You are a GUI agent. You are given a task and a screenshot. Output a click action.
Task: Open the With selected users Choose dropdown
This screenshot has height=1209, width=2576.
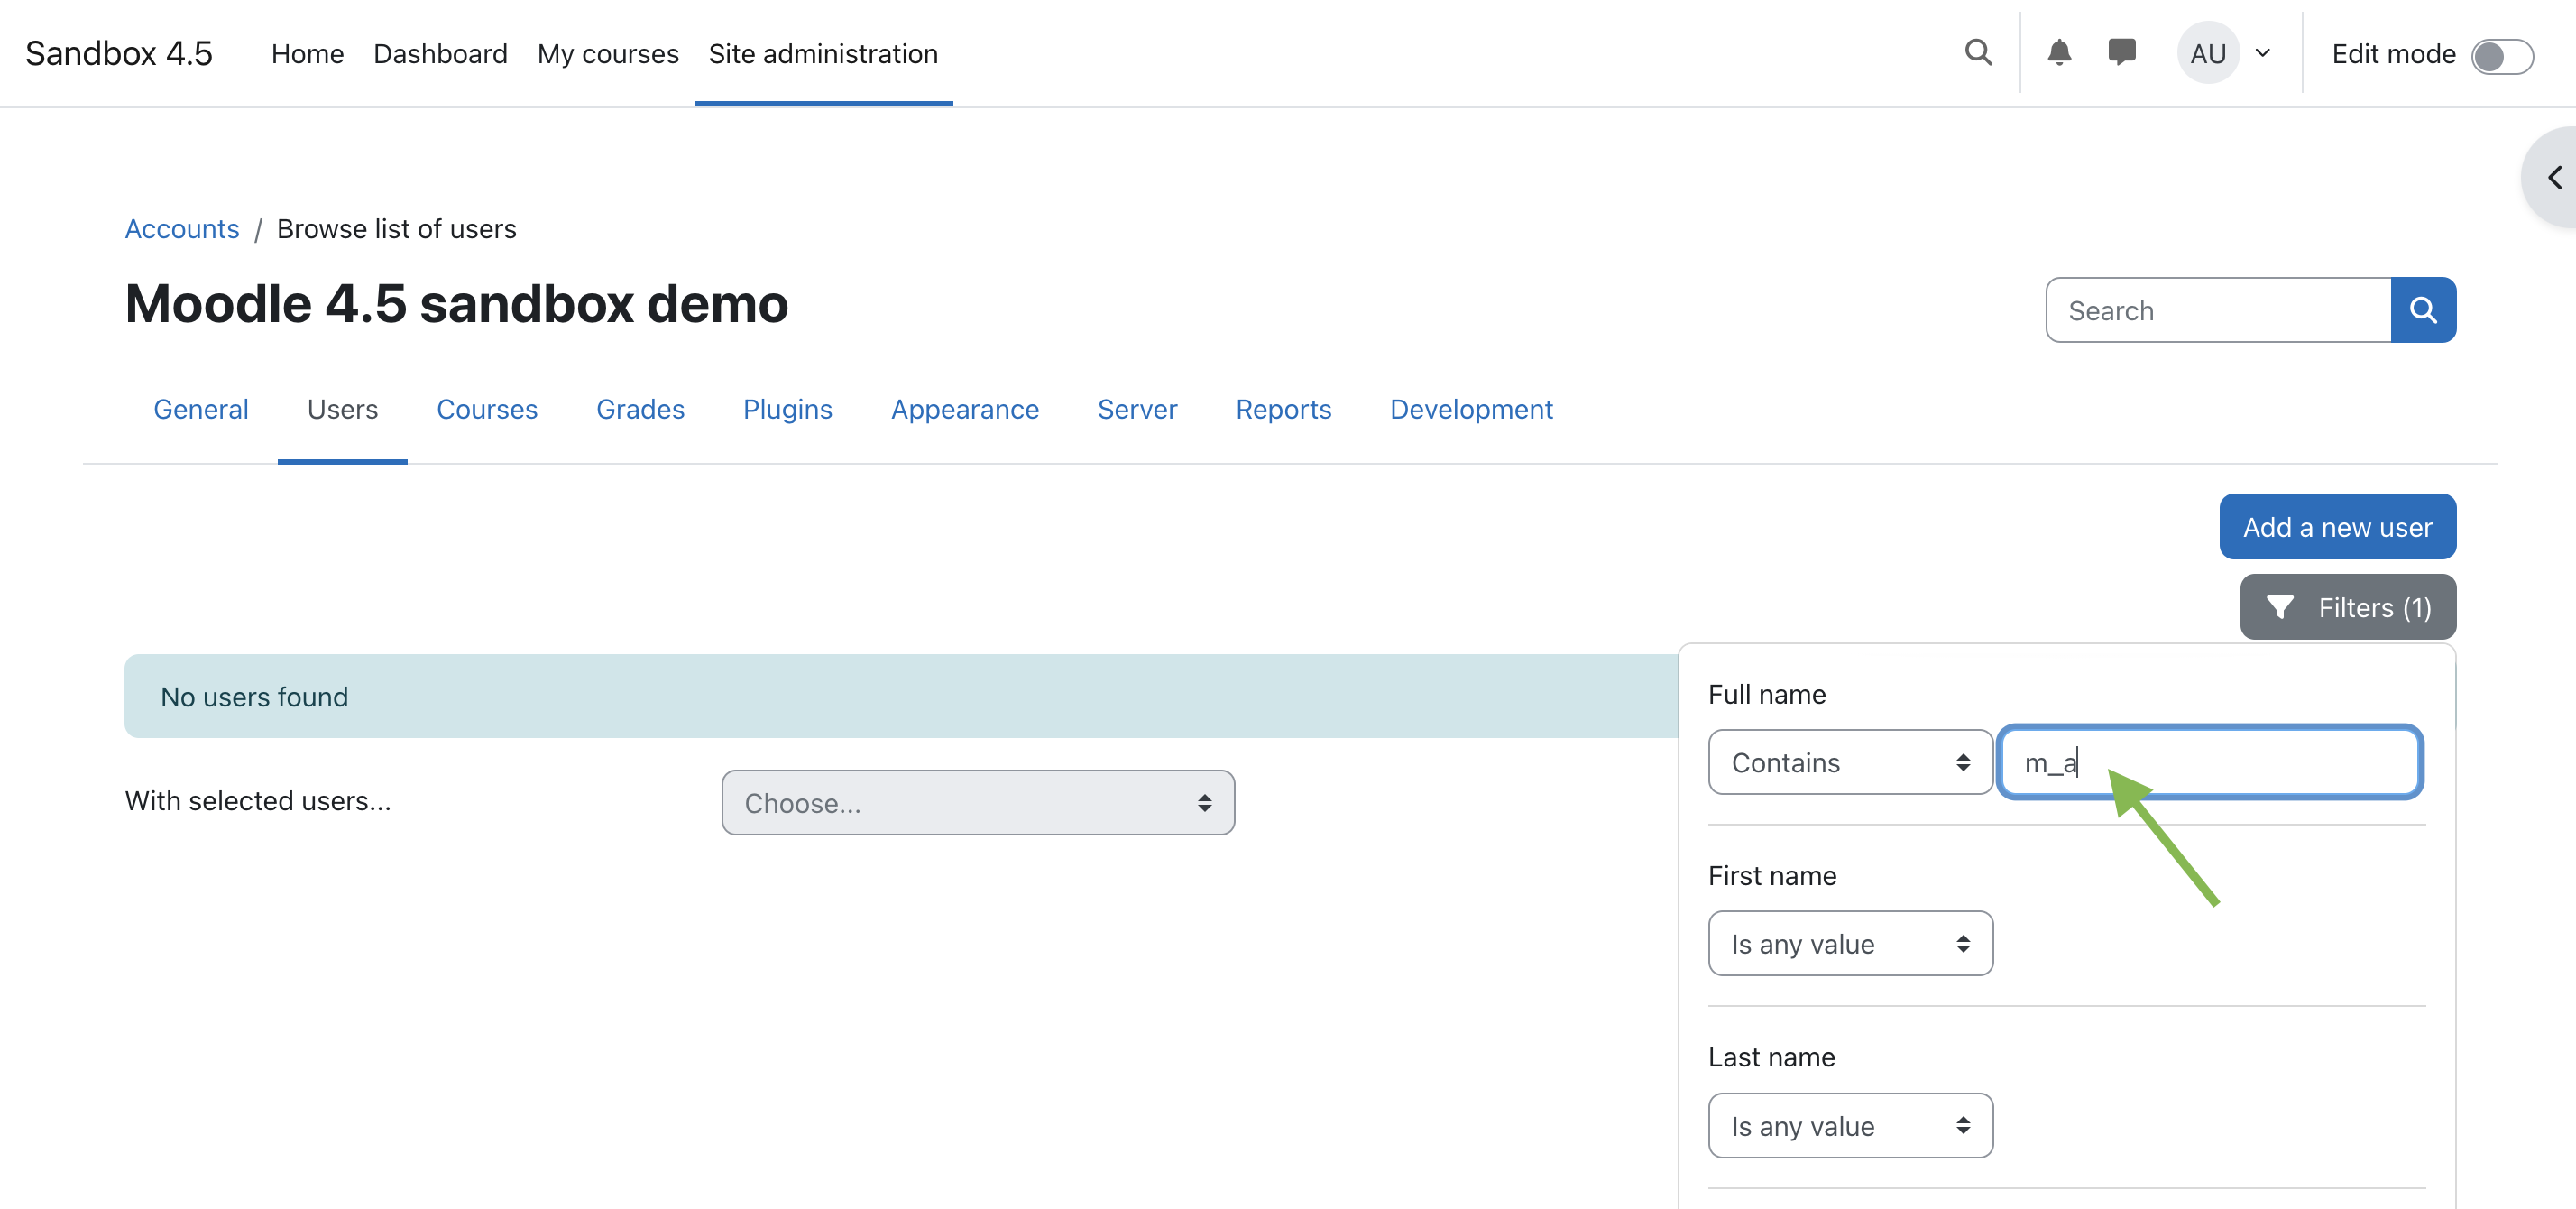tap(978, 802)
